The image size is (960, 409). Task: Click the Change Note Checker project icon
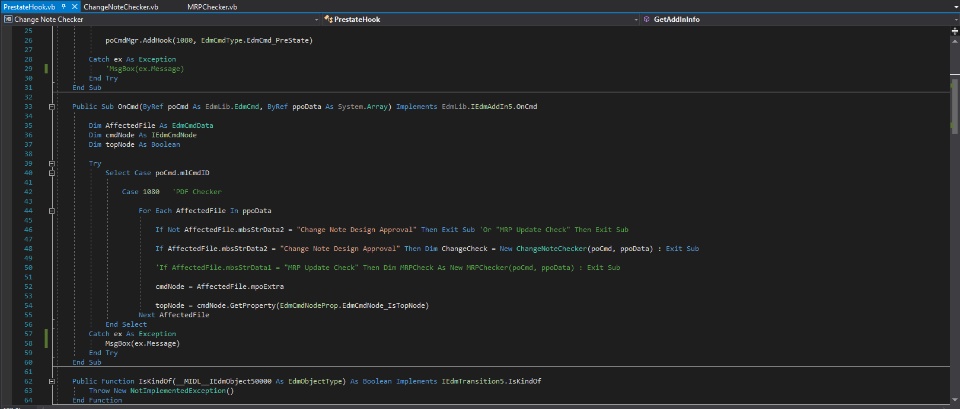pos(7,19)
